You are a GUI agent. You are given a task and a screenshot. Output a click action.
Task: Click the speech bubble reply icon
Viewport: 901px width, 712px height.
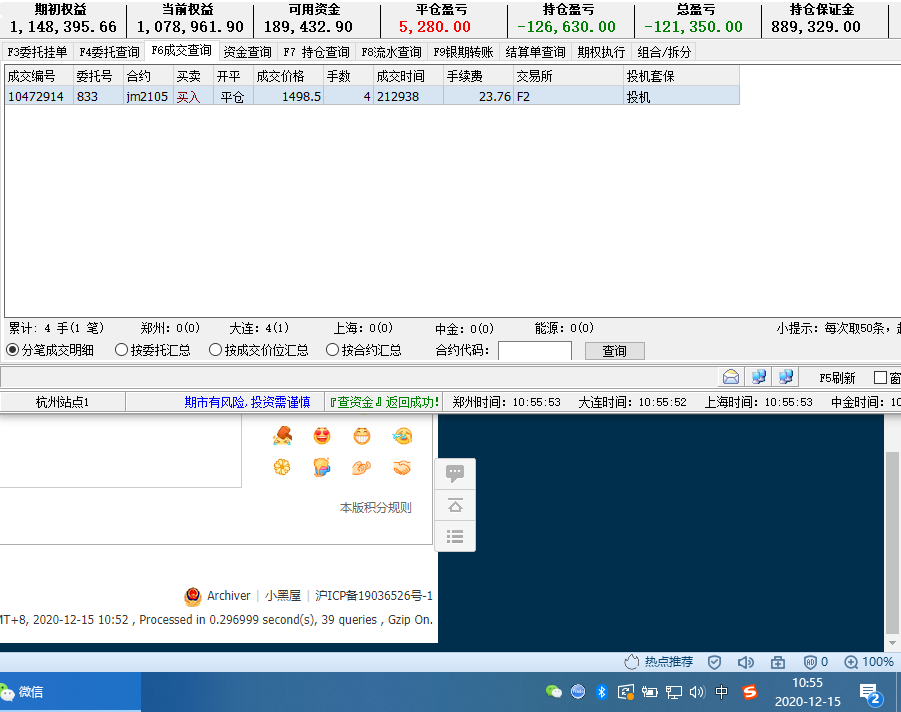[x=455, y=474]
